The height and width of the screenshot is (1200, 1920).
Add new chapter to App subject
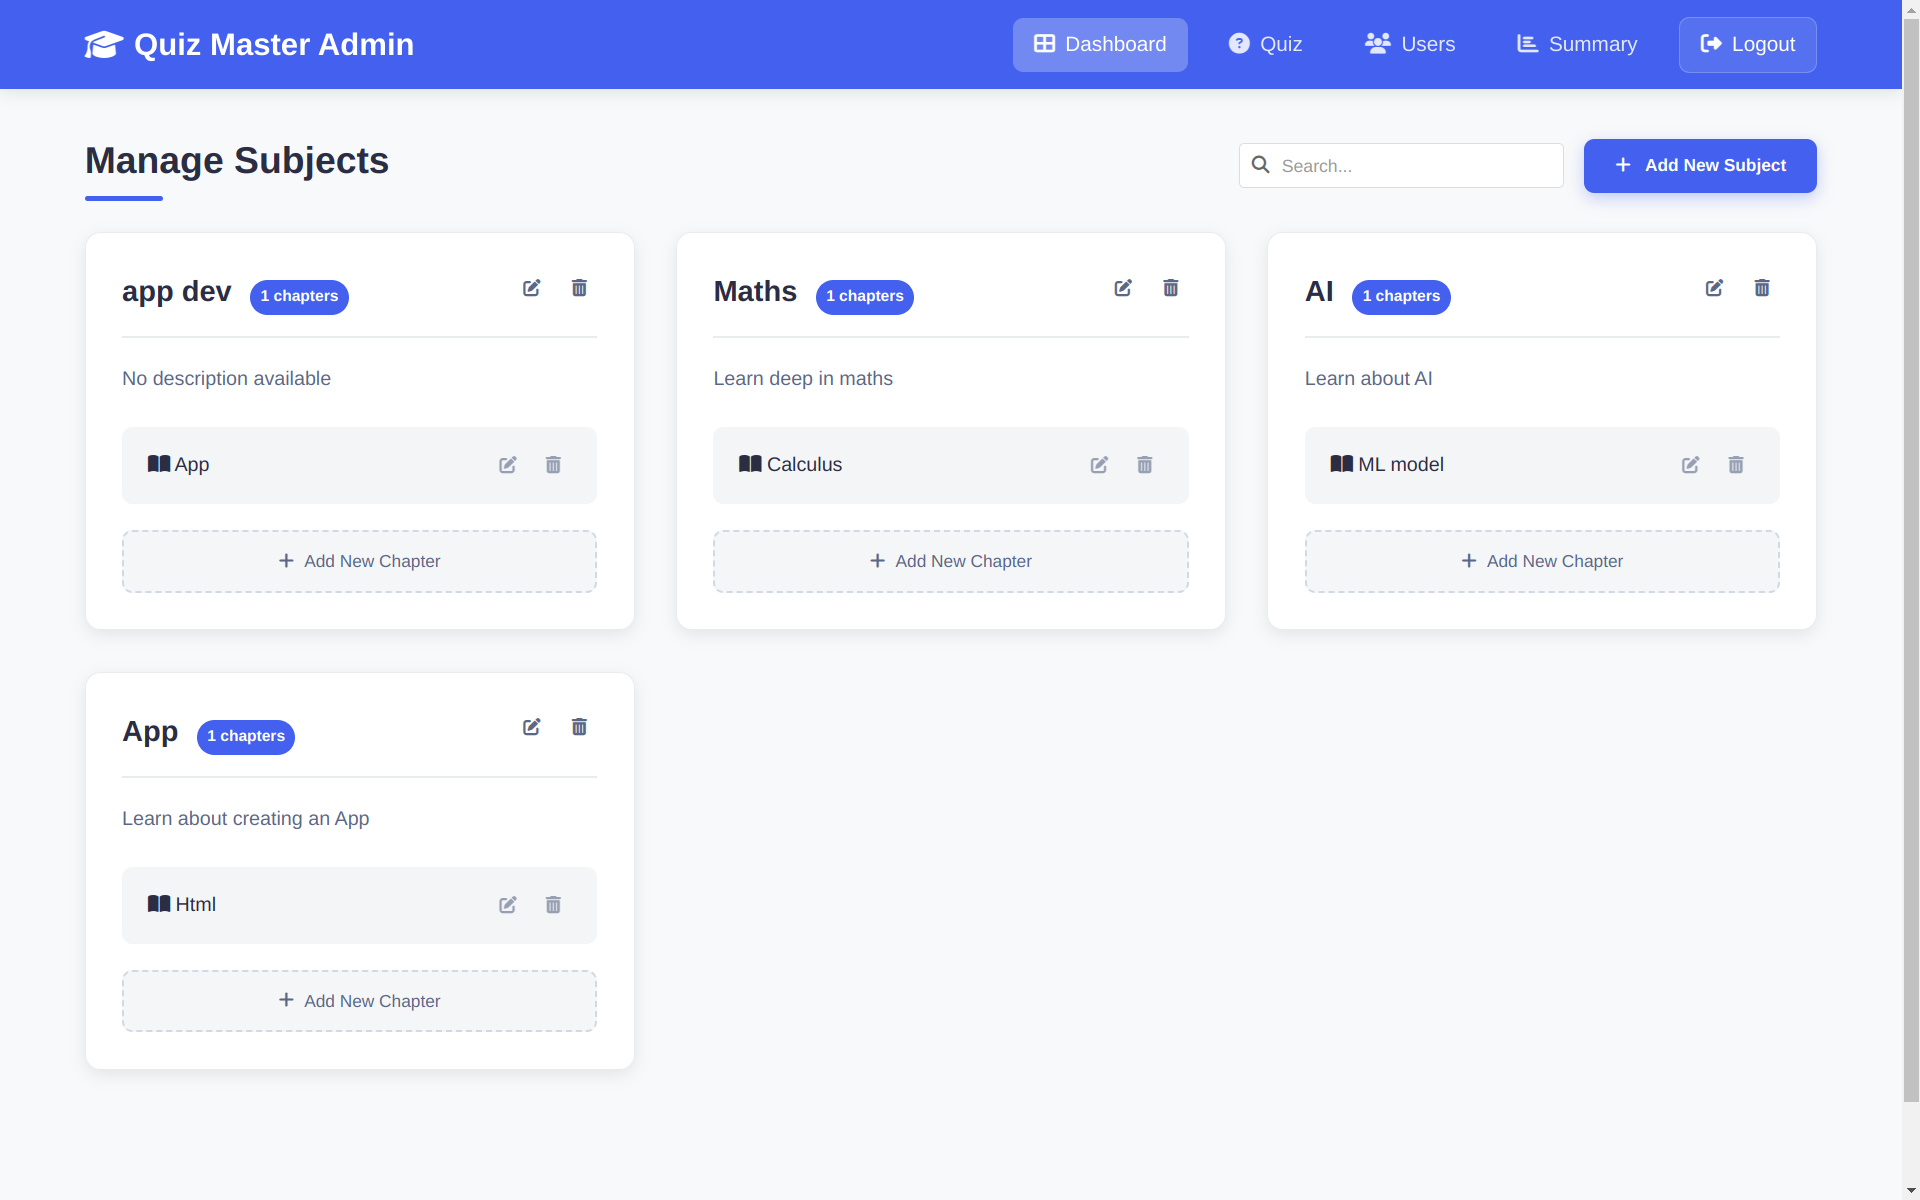(359, 1001)
